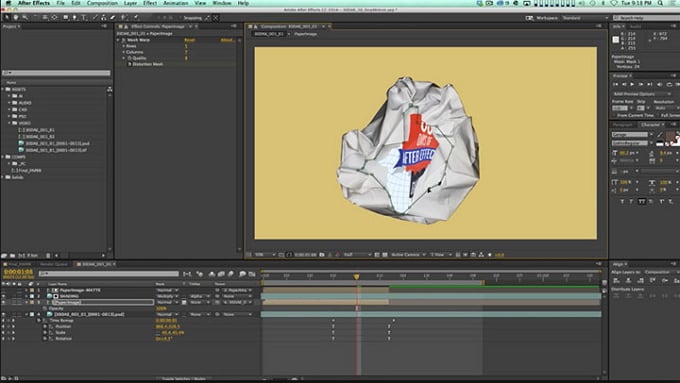Screen dimensions: 680x383
Task: Collapse the COMPS folder in Project panel
Action: click(3, 157)
